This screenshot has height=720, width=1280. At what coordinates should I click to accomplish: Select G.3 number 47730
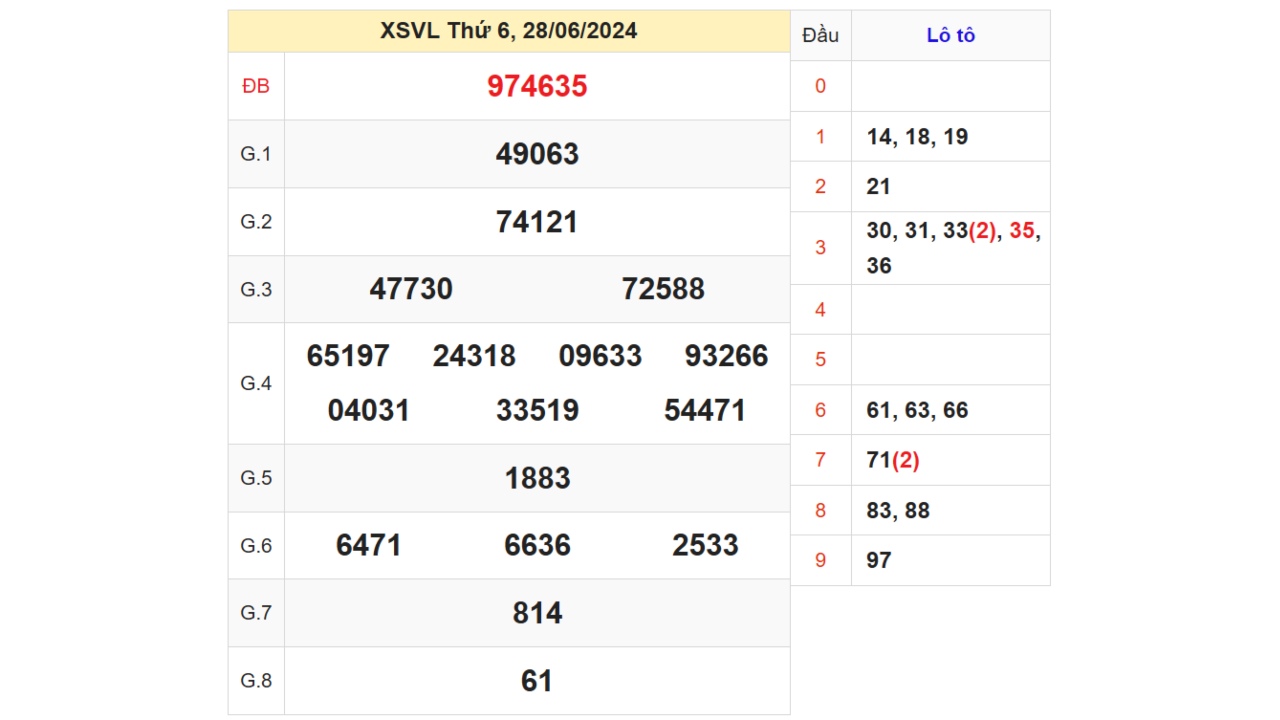coord(411,289)
